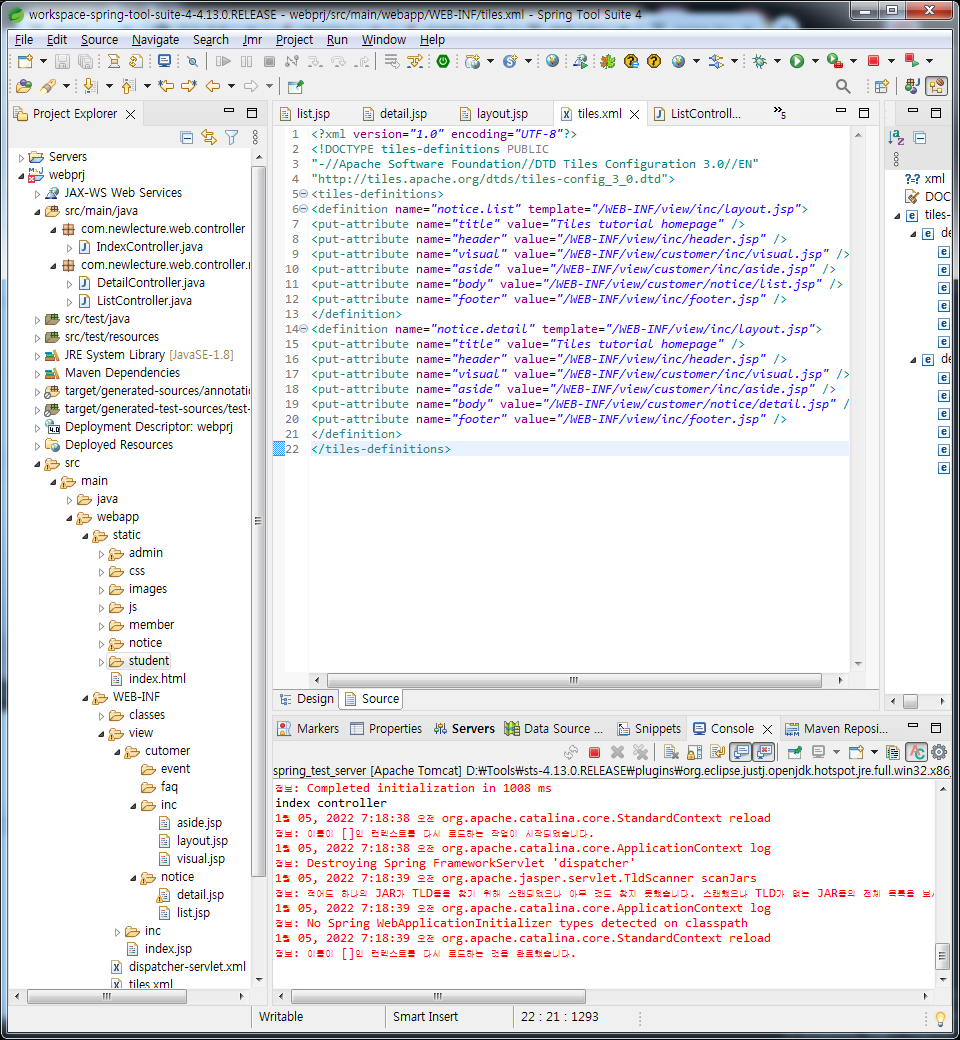
Task: Click the Project Explorer vertical scrollbar
Action: tap(259, 521)
